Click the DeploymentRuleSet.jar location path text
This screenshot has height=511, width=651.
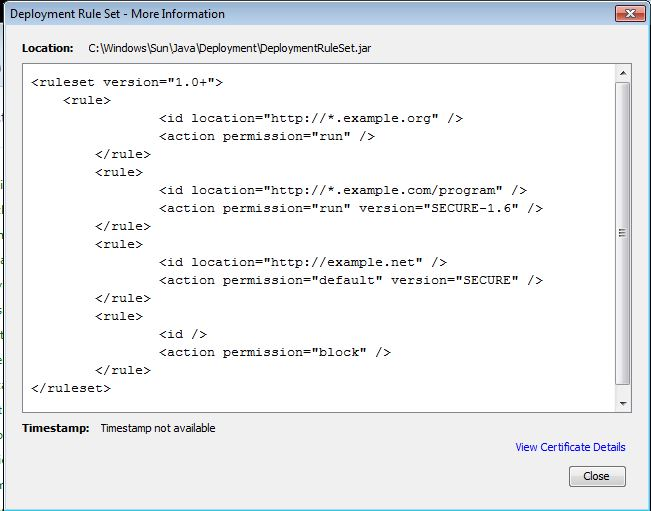230,48
